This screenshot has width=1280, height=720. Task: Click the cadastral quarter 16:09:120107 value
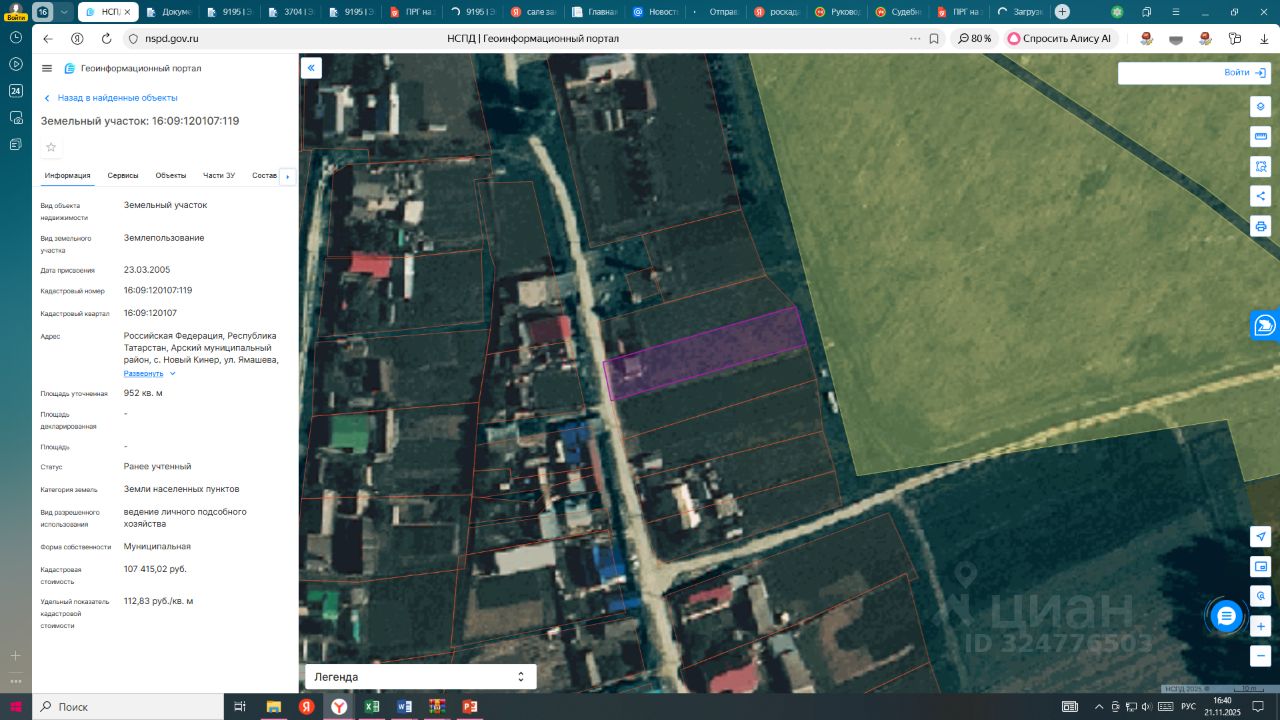tap(150, 313)
